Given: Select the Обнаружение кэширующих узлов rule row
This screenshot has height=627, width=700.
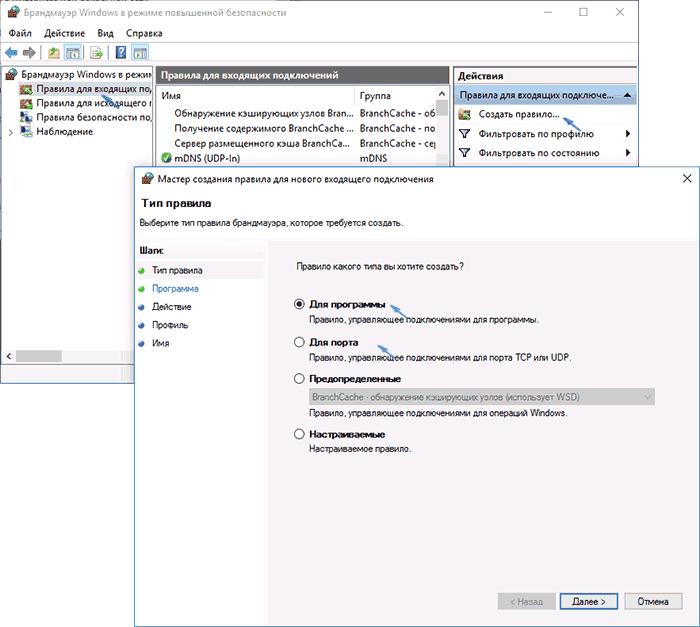Looking at the screenshot, I should (297, 113).
